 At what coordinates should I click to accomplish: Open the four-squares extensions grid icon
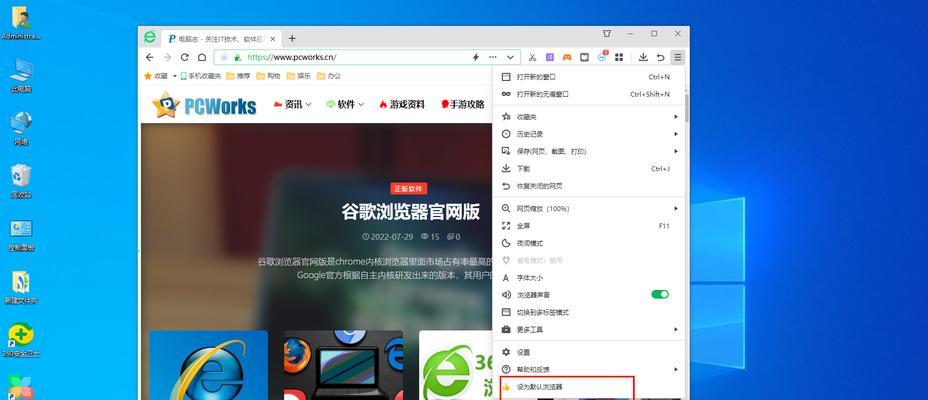coord(619,57)
